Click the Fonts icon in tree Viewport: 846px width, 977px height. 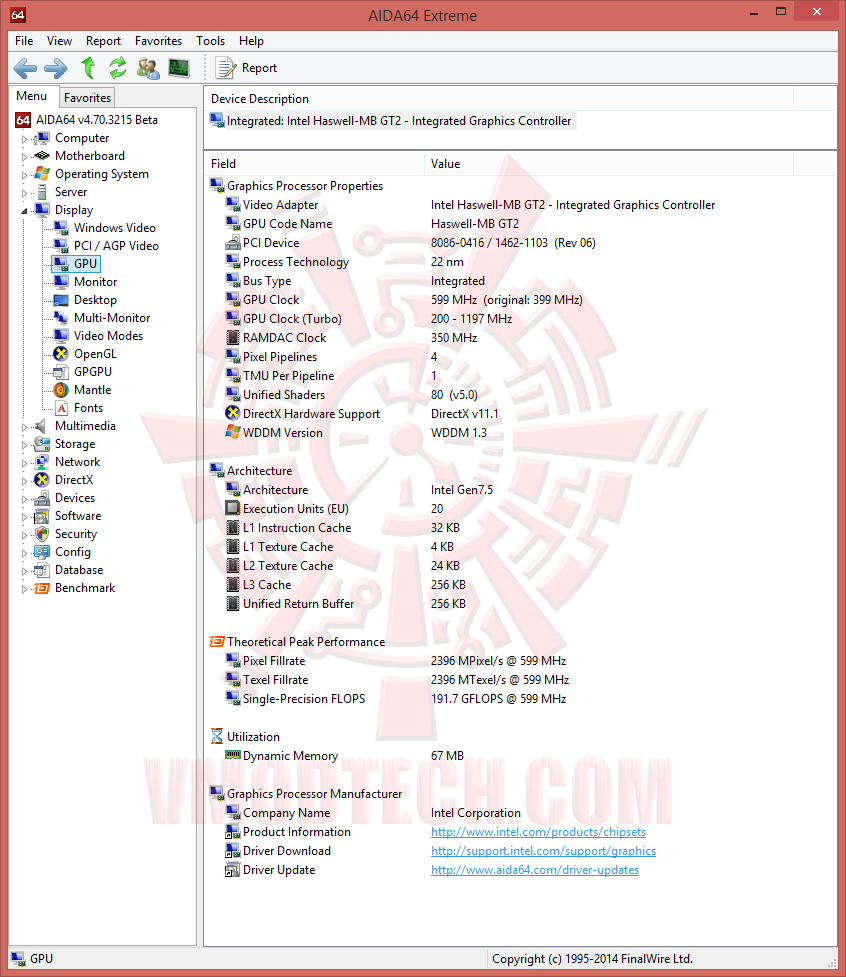click(x=60, y=408)
